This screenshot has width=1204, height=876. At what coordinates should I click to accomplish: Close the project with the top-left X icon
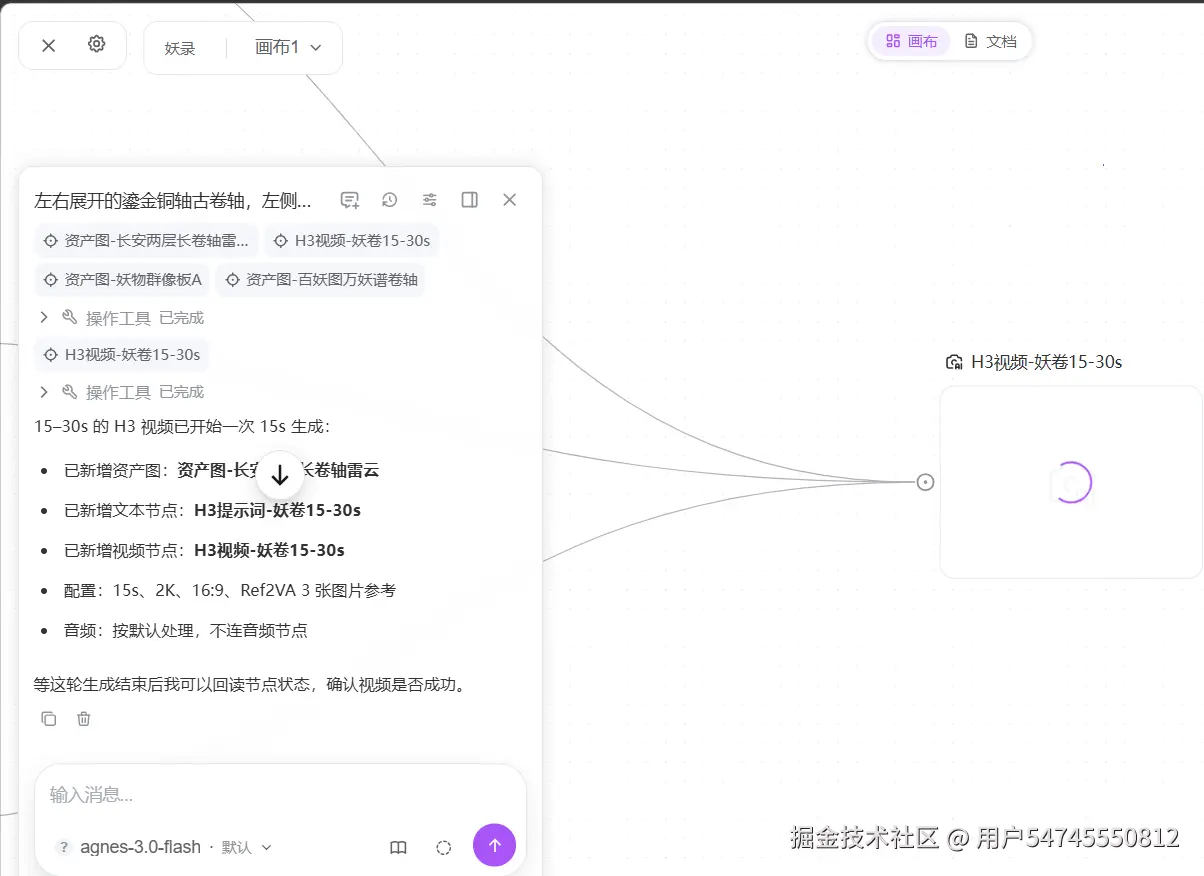[x=48, y=45]
